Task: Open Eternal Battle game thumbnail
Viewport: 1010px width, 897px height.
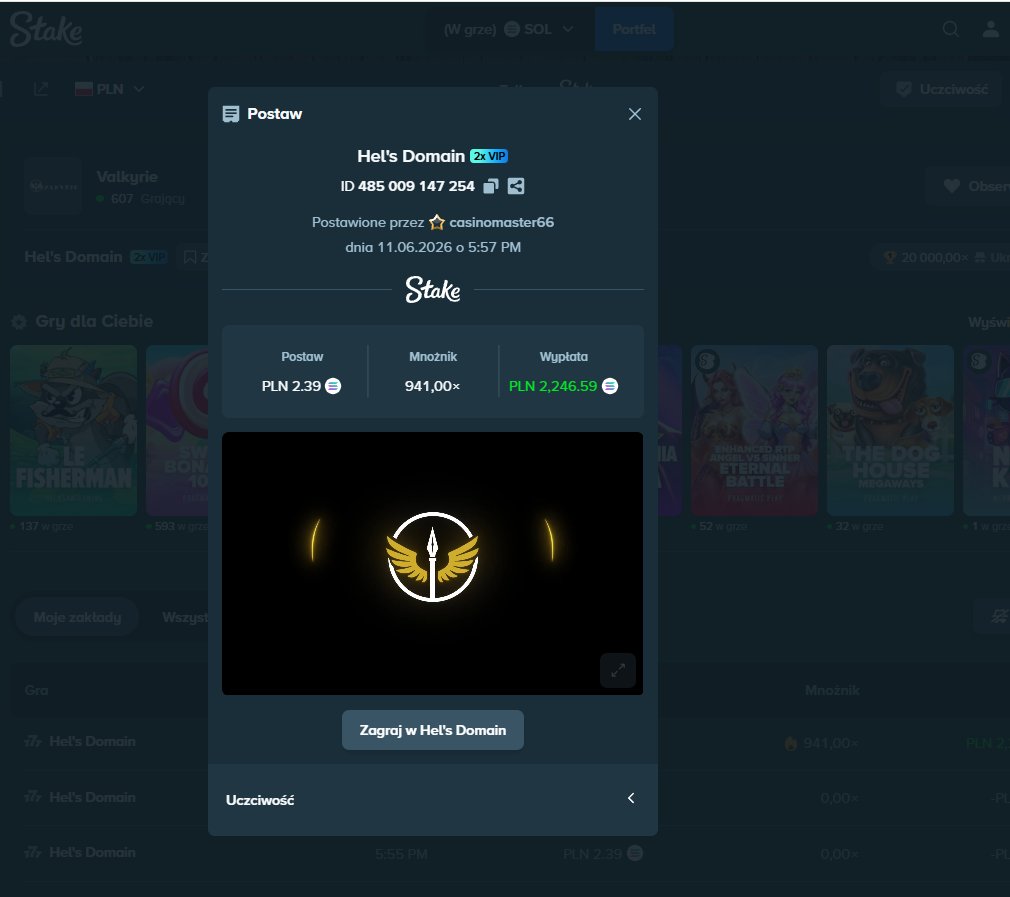Action: pyautogui.click(x=754, y=430)
